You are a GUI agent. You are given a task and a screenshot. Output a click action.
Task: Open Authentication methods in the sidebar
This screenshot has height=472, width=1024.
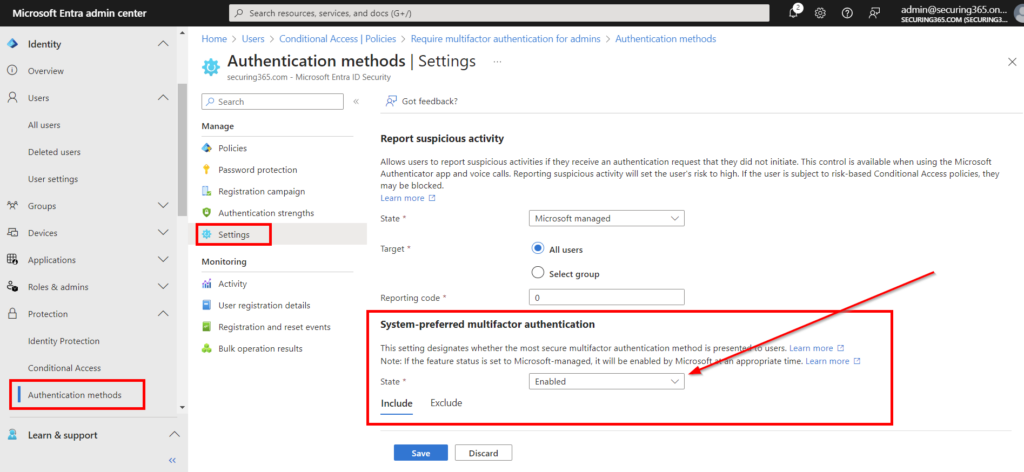[74, 395]
